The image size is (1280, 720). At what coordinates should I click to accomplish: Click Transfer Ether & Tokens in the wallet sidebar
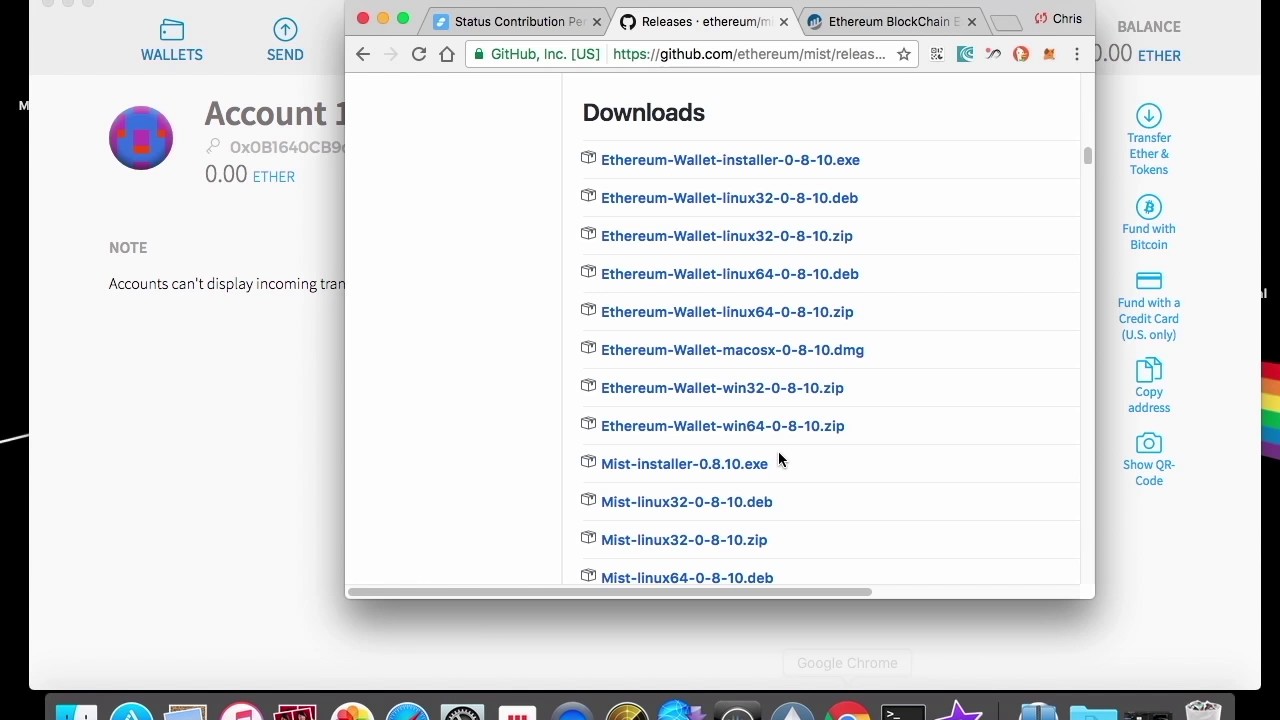click(1149, 140)
